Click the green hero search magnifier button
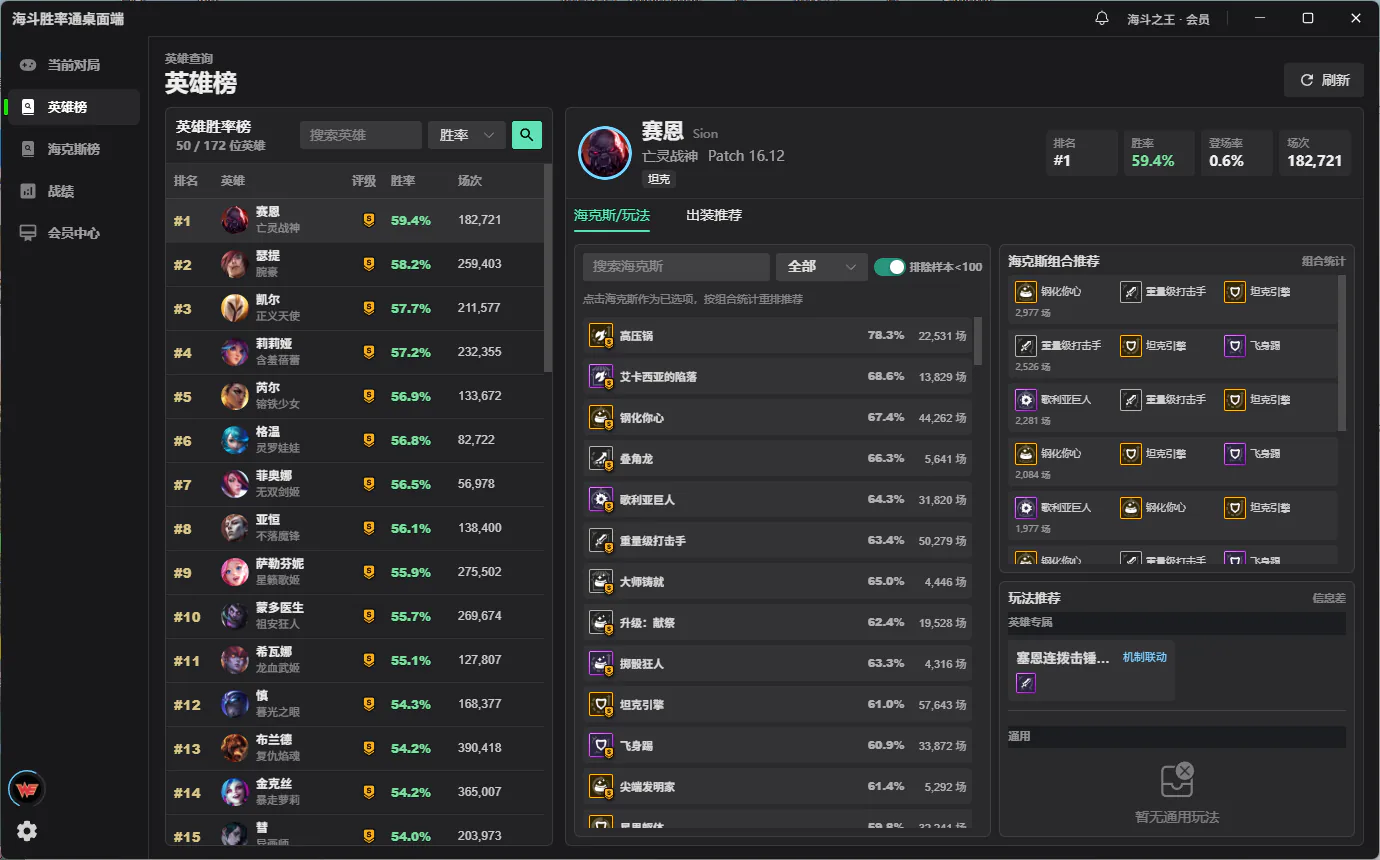The height and width of the screenshot is (860, 1380). 527,135
